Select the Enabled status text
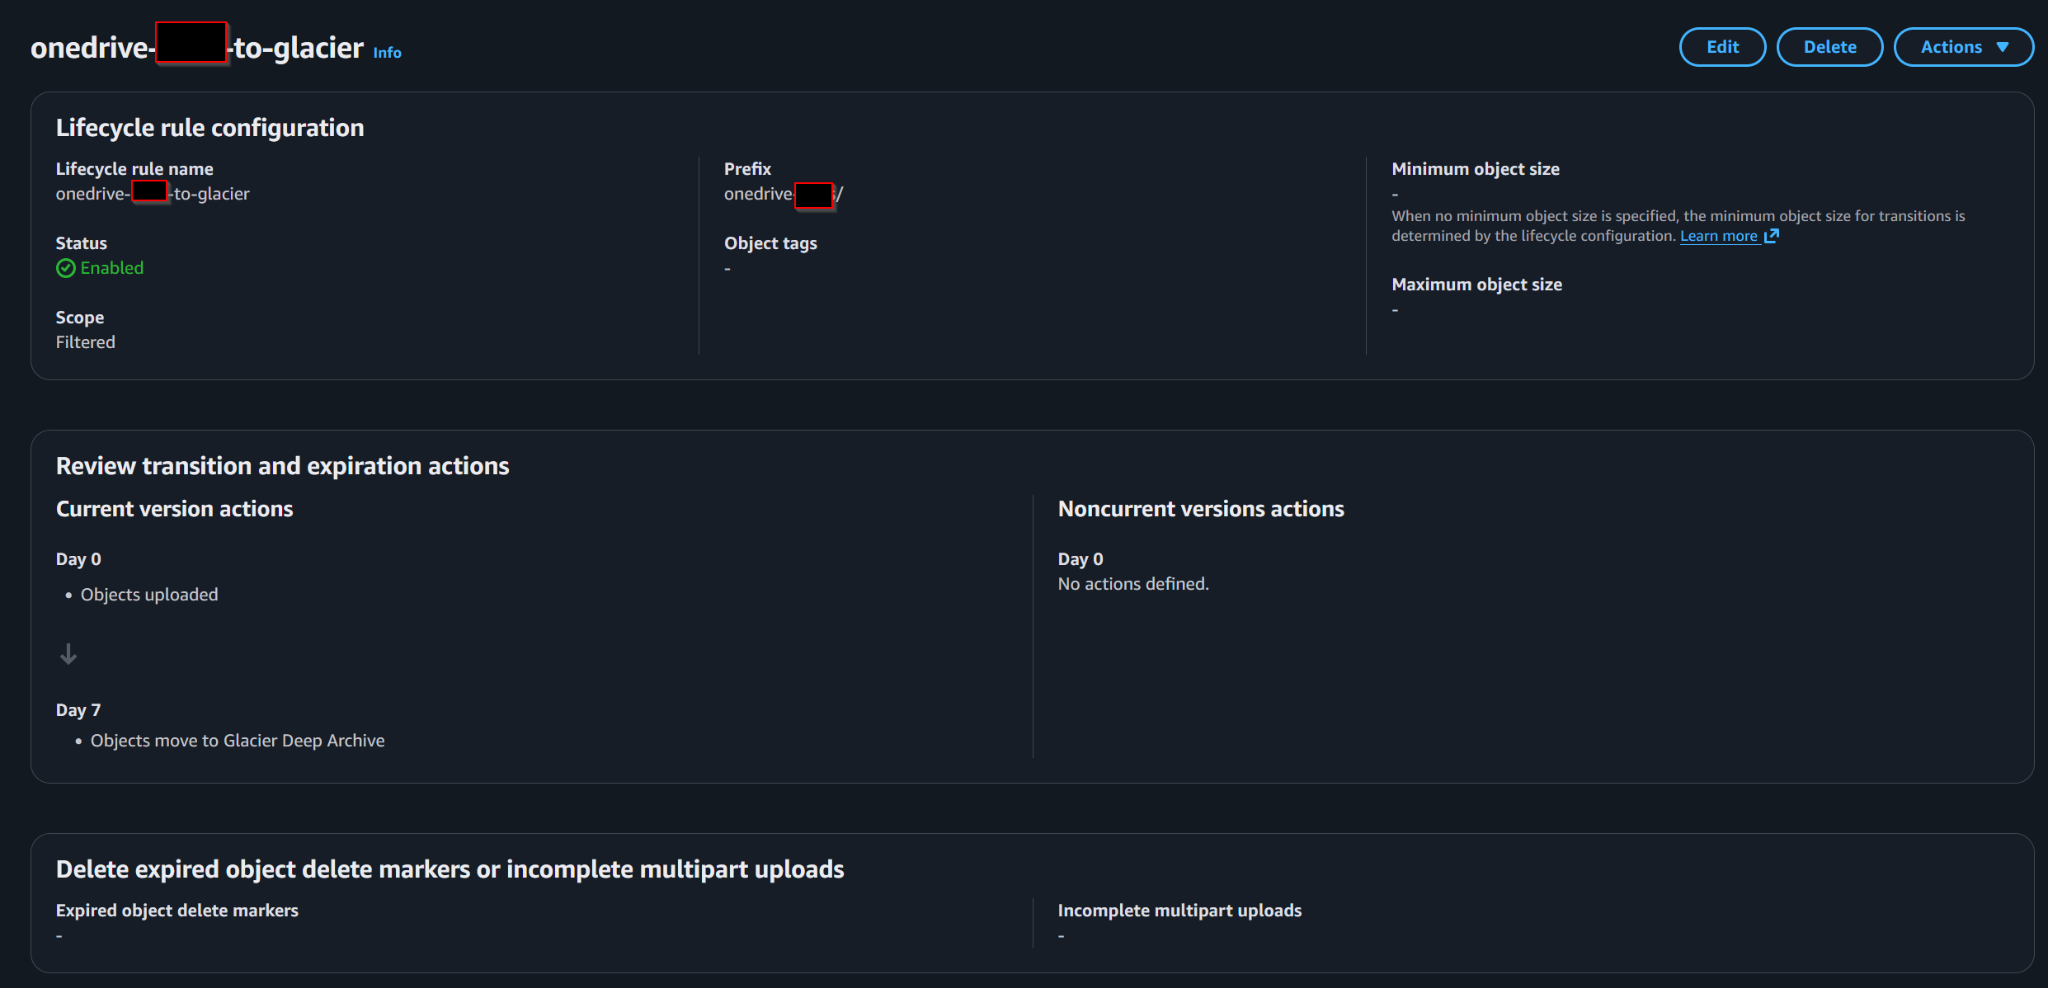 point(112,268)
